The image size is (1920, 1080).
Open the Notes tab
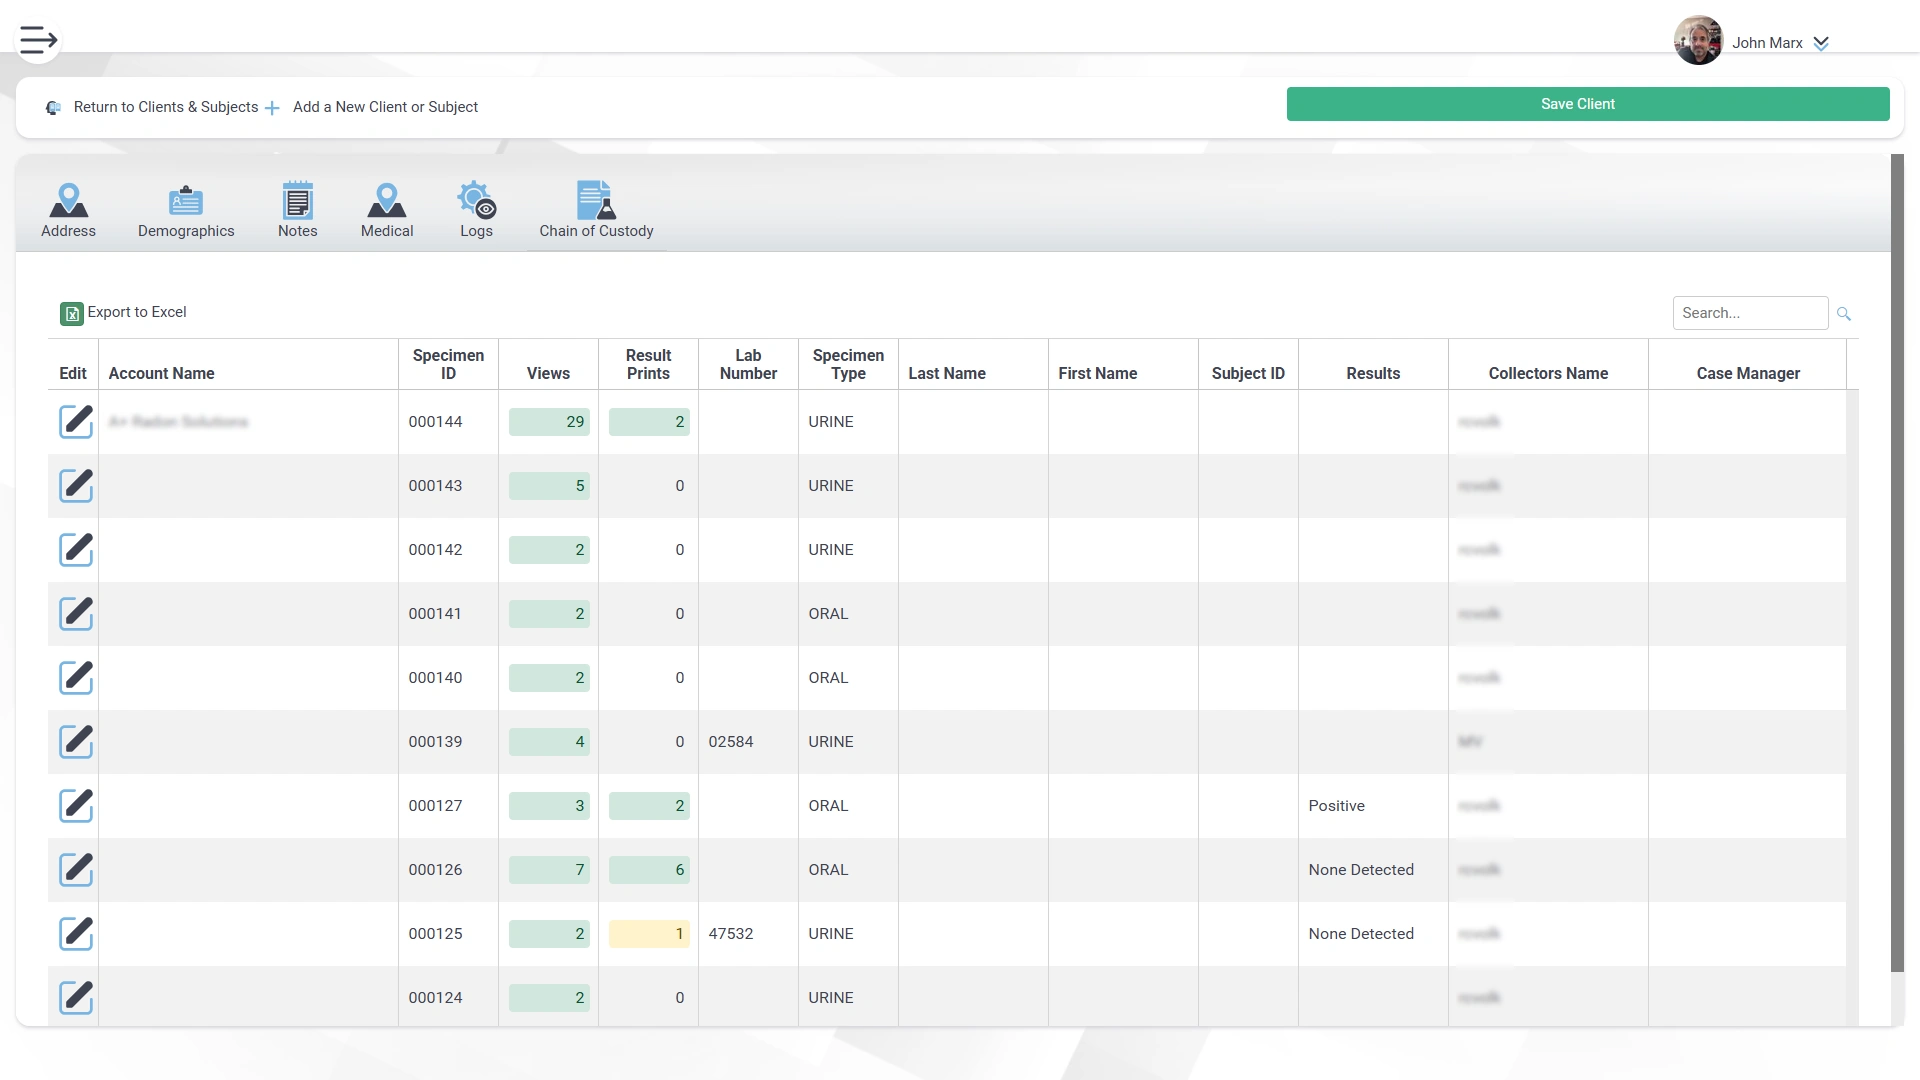coord(297,210)
